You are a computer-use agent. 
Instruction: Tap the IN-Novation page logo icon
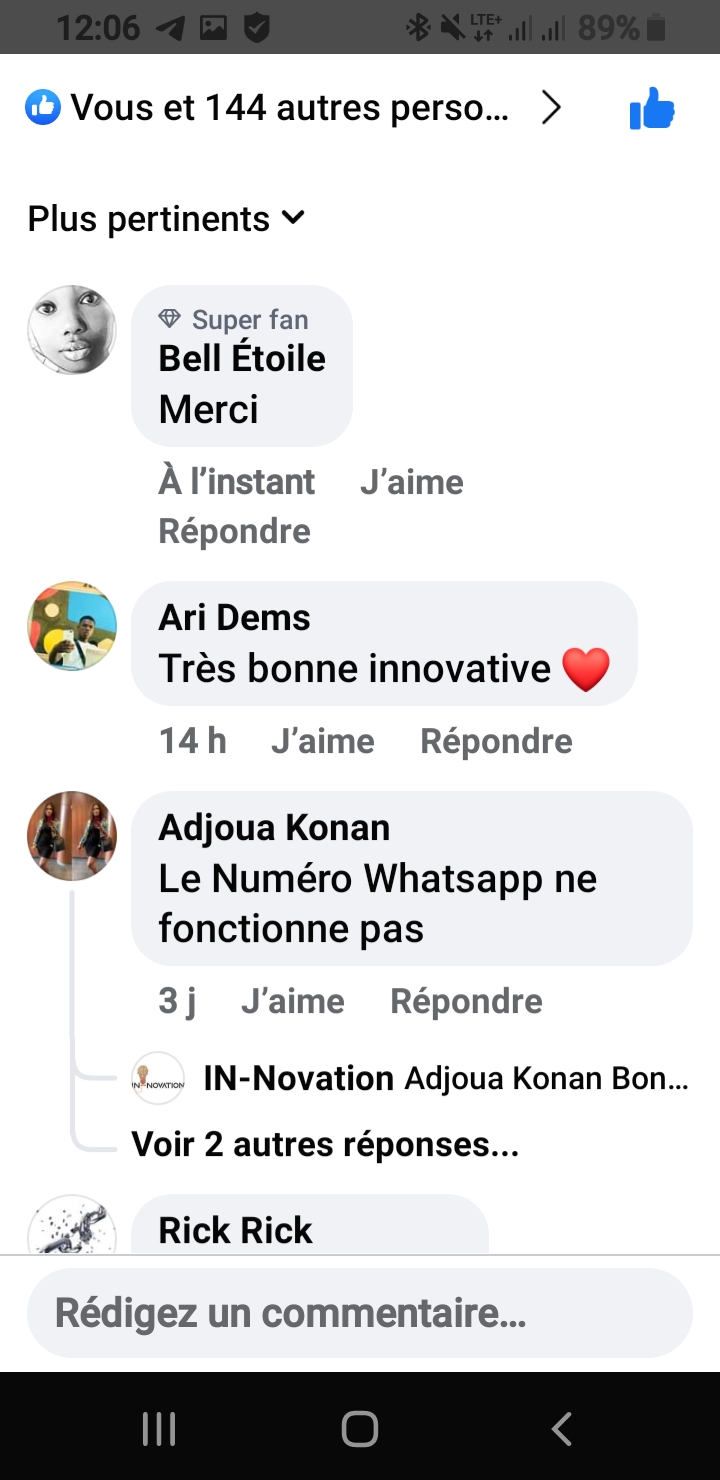point(158,1078)
